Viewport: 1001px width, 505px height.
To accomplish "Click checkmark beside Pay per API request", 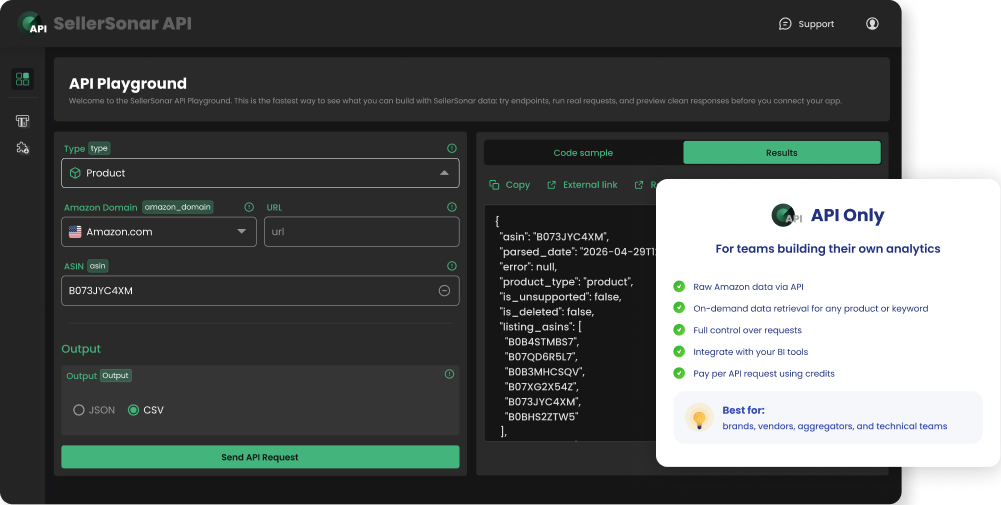I will pyautogui.click(x=679, y=373).
